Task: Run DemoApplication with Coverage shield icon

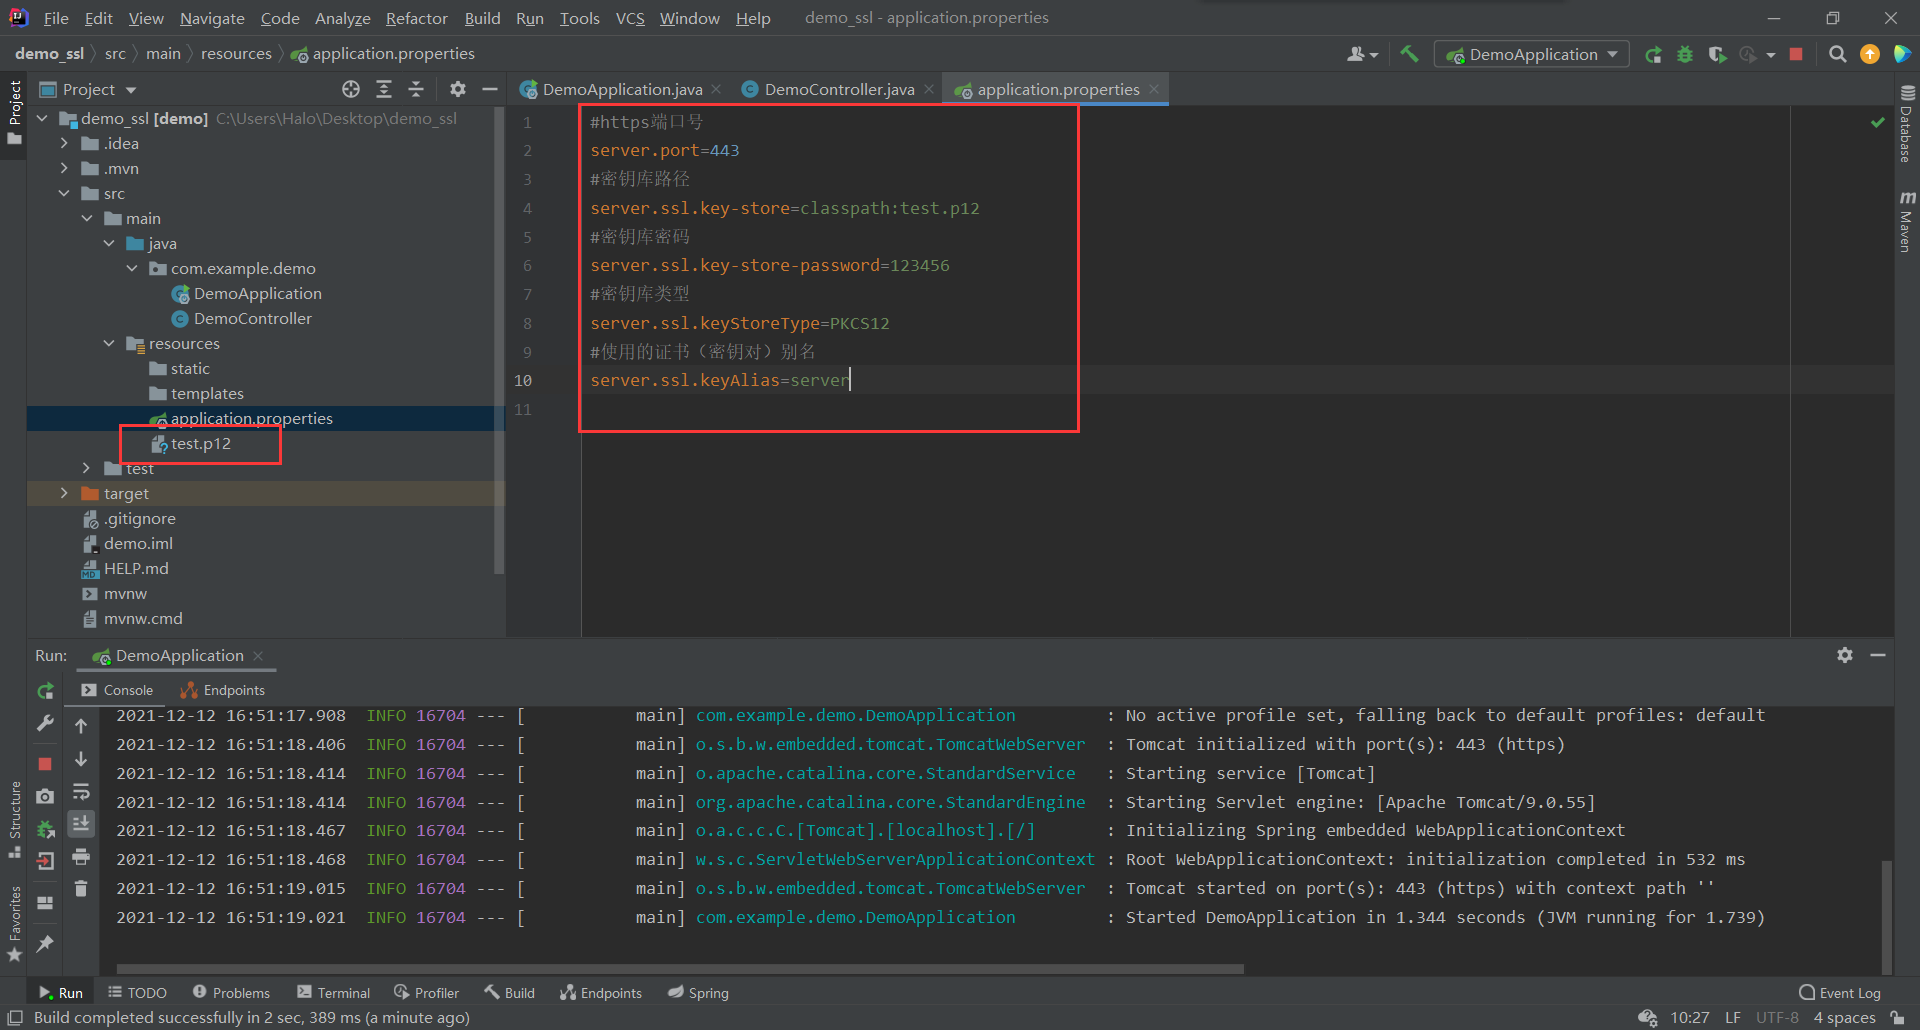Action: pos(1719,54)
